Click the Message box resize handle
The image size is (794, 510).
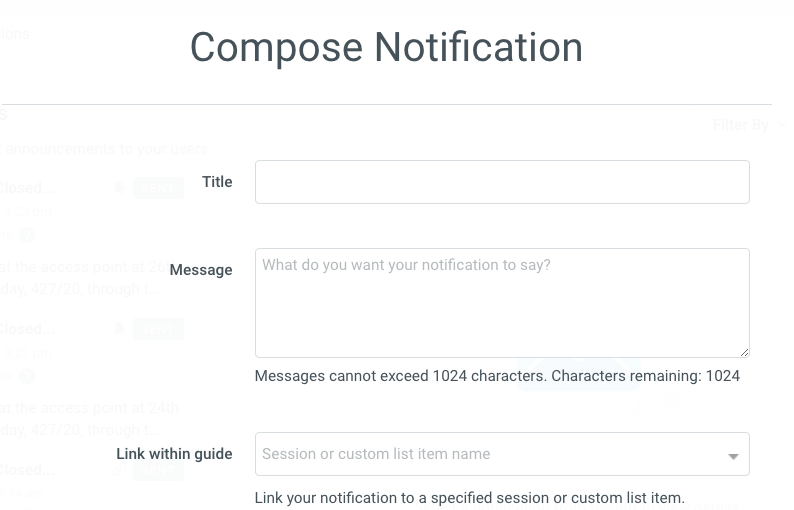click(x=744, y=352)
